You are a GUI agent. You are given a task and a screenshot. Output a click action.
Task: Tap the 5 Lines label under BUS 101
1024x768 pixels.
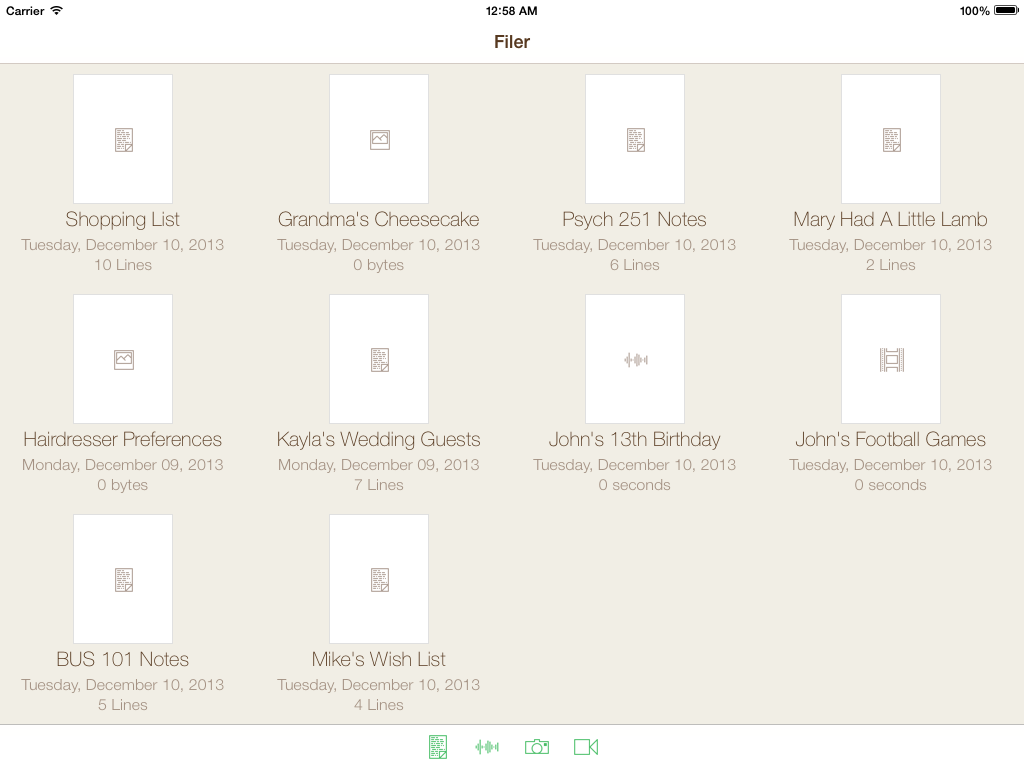click(x=123, y=705)
